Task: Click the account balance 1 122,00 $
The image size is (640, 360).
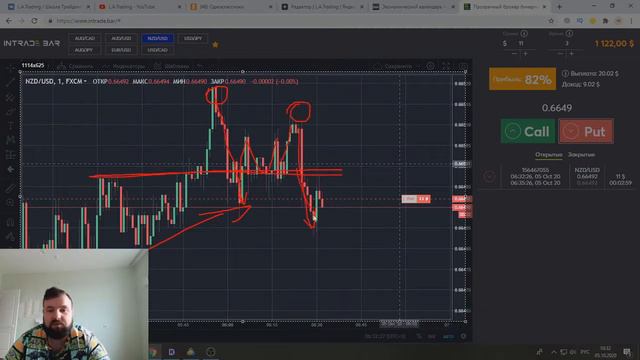Action: pos(614,44)
